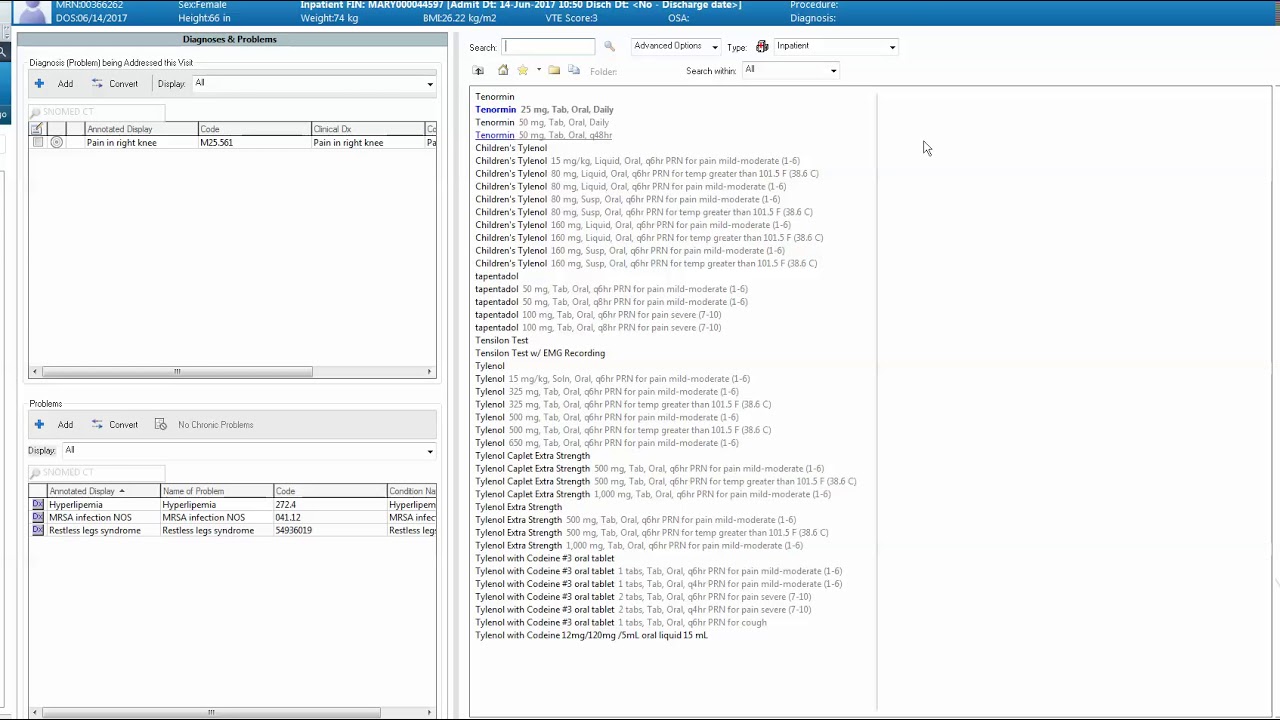Screen dimensions: 1280x720
Task: Click into the order Search field
Action: [548, 47]
